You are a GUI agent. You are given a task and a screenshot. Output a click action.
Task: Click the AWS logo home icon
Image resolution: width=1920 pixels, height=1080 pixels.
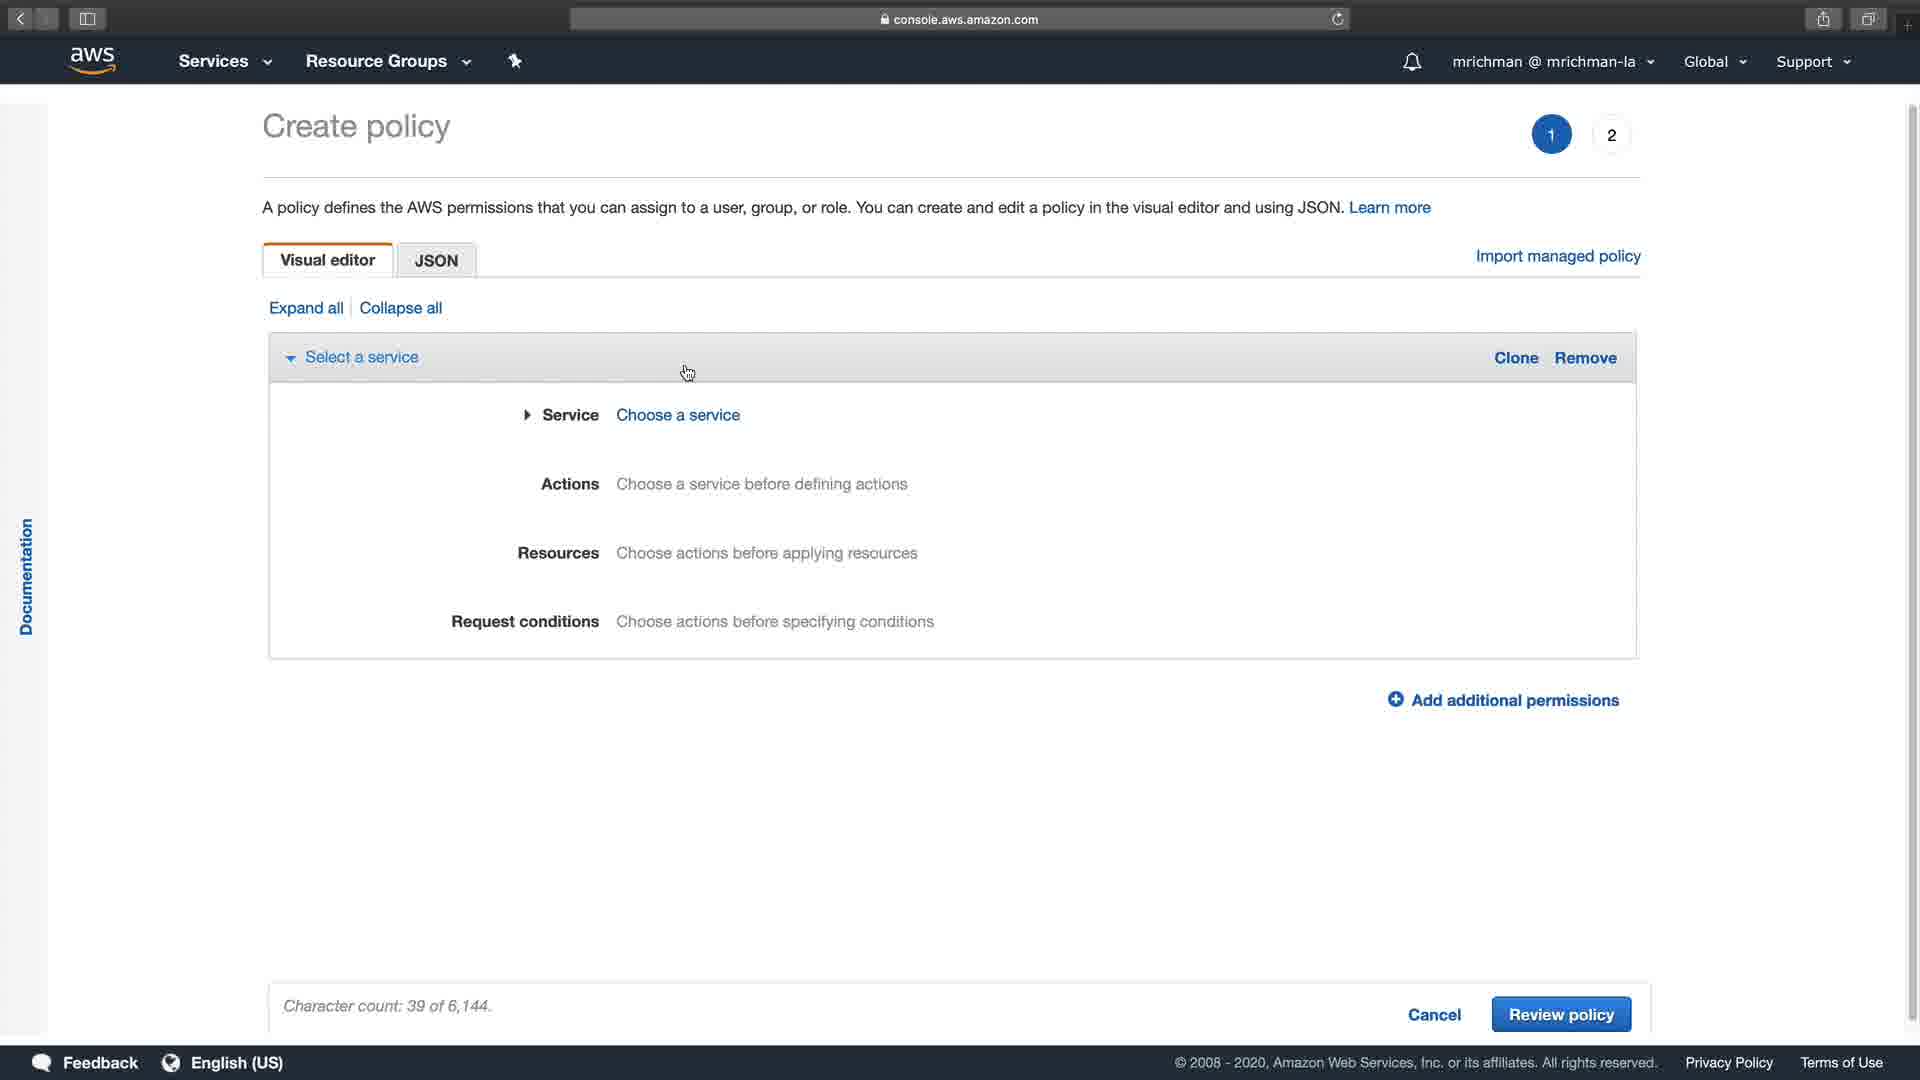(92, 61)
